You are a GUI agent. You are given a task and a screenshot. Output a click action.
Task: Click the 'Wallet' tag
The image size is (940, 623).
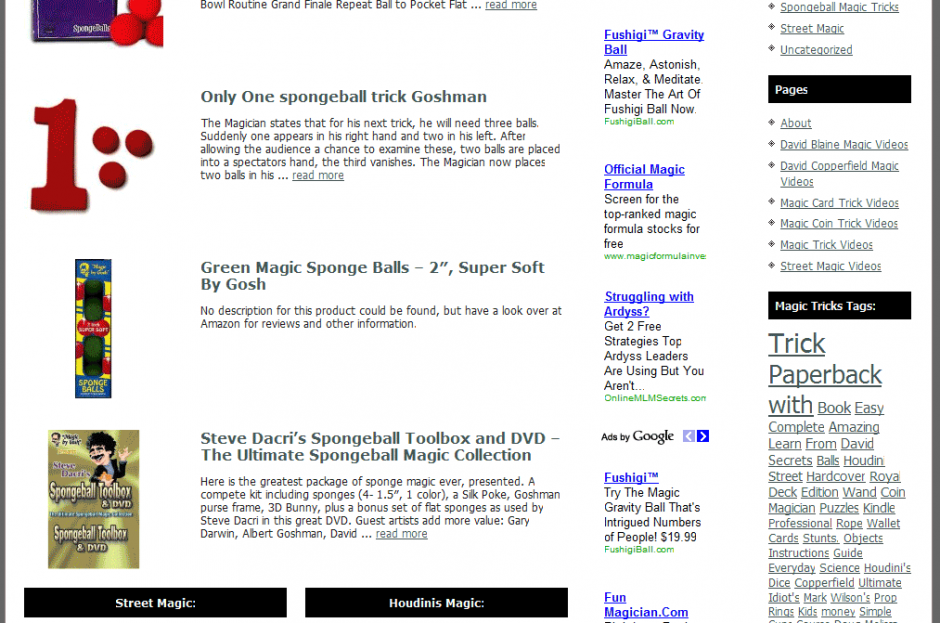[x=883, y=523]
